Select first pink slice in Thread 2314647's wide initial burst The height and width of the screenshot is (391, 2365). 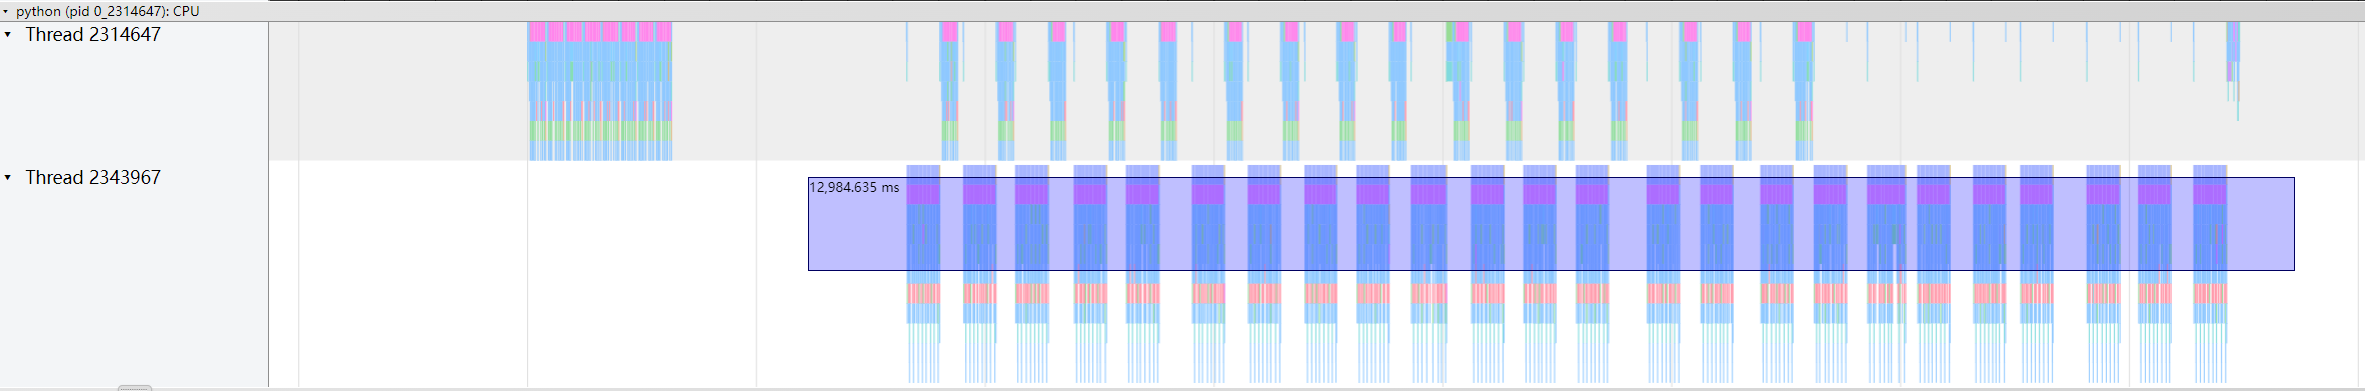click(537, 32)
